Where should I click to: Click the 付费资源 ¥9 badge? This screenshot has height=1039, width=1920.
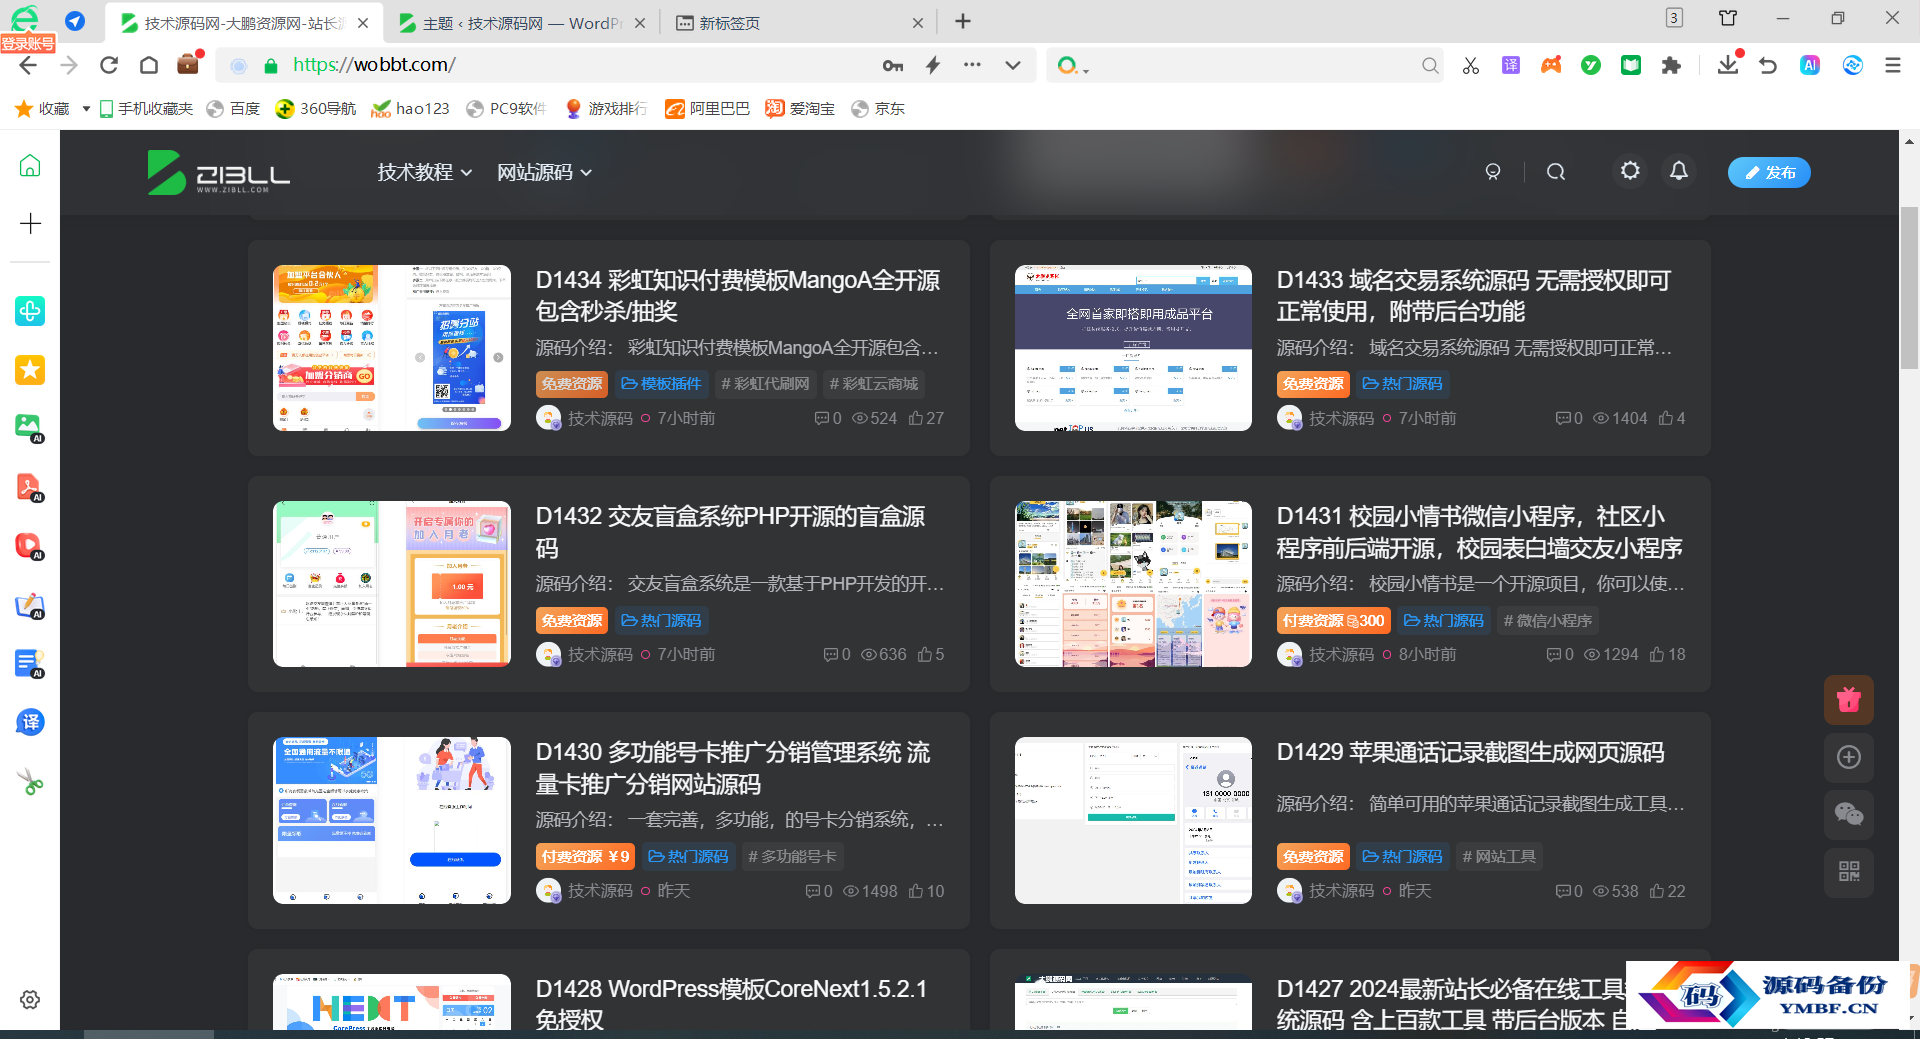point(585,857)
